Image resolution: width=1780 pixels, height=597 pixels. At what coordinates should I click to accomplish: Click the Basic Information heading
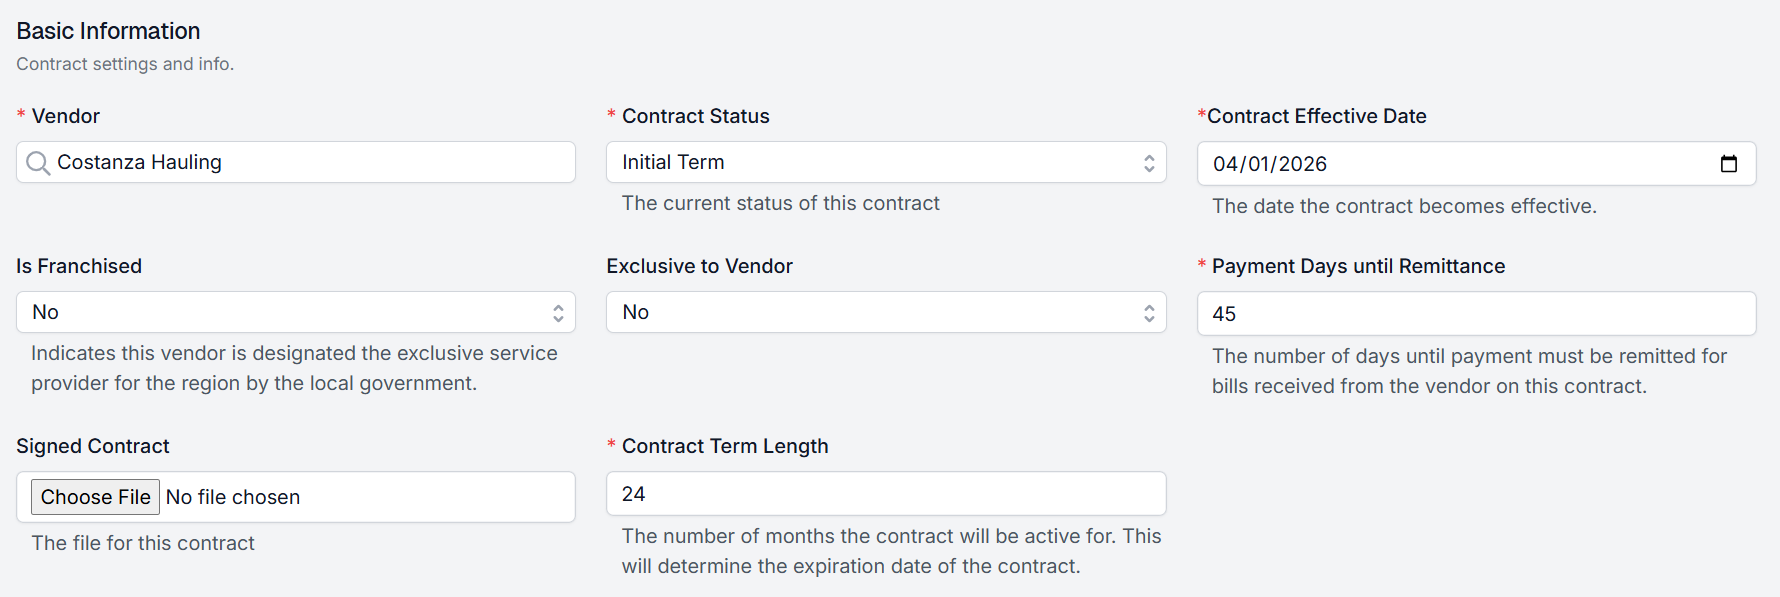click(x=108, y=31)
